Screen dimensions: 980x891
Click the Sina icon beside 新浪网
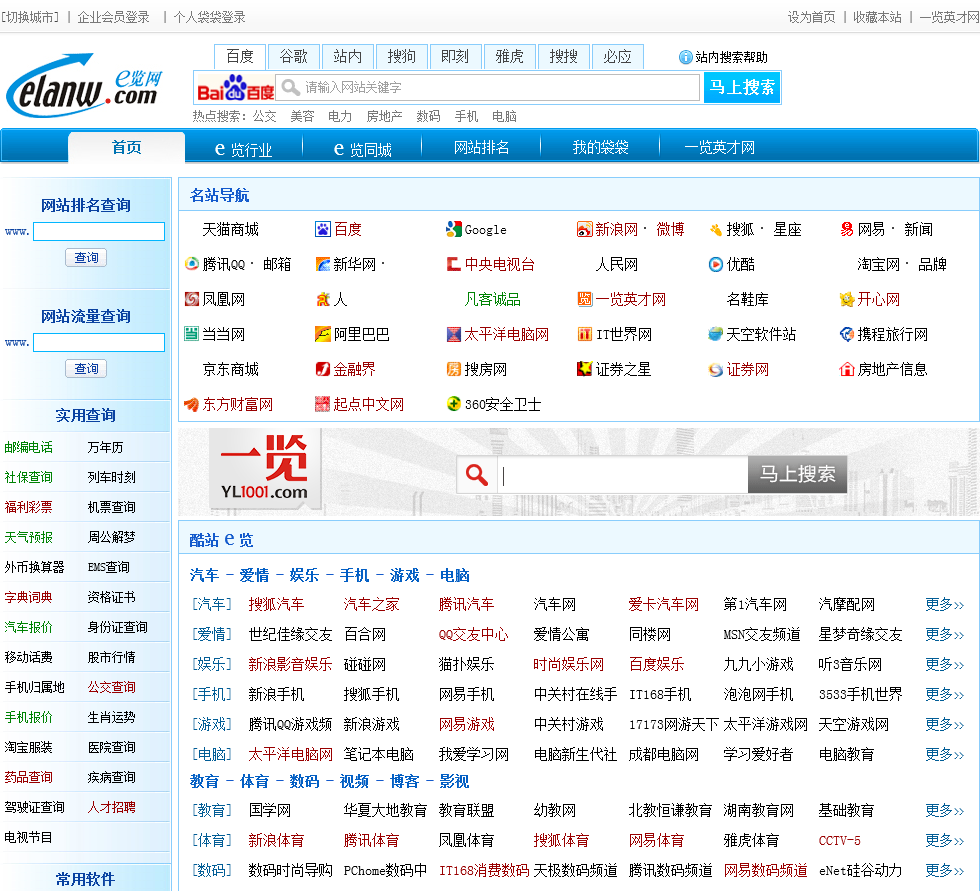pyautogui.click(x=584, y=229)
